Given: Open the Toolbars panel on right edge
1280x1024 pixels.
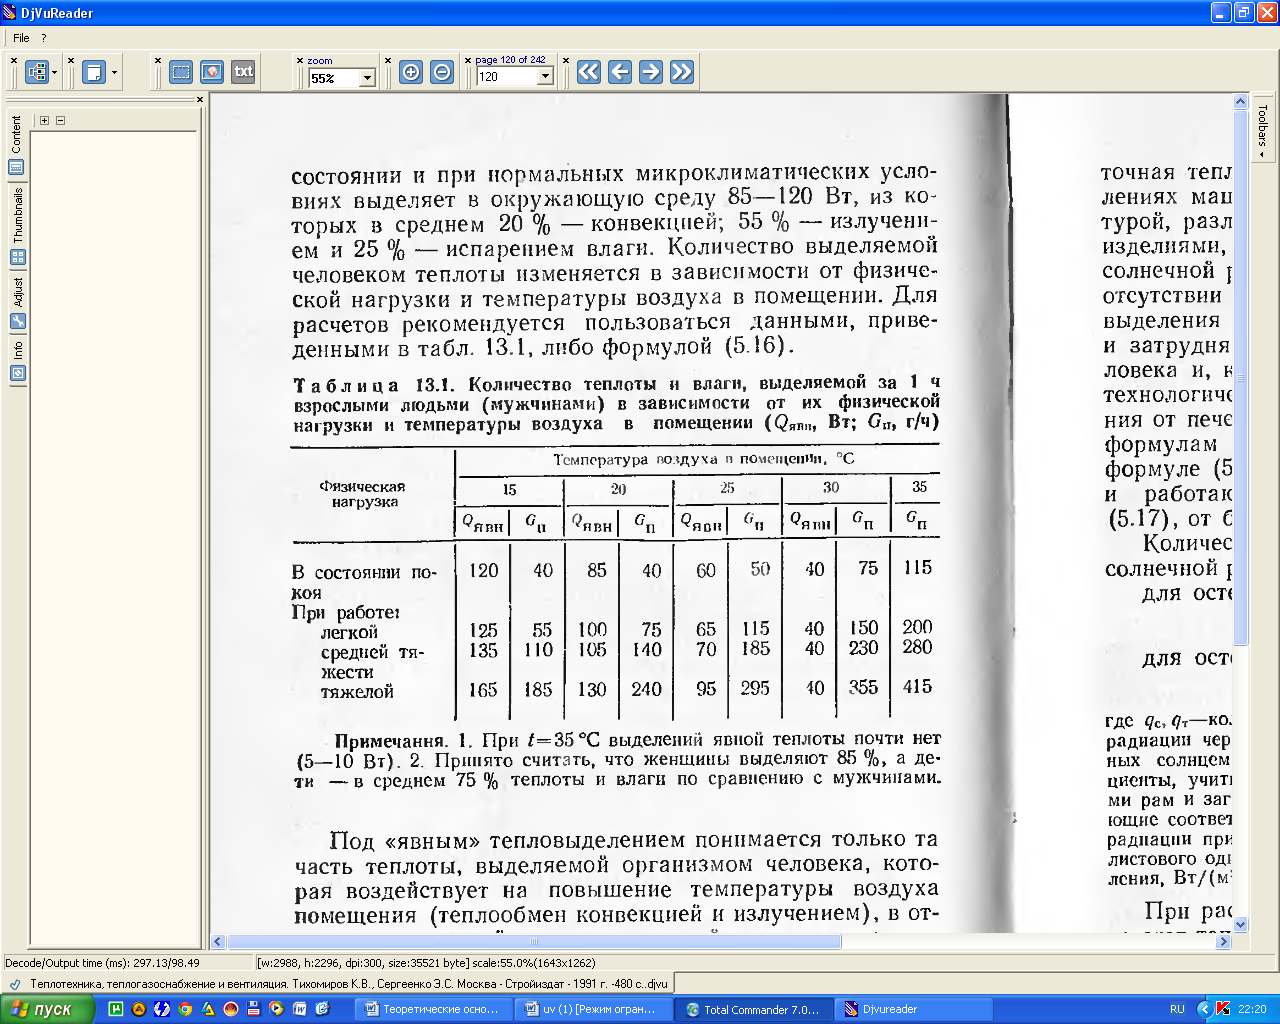Looking at the screenshot, I should [1262, 130].
